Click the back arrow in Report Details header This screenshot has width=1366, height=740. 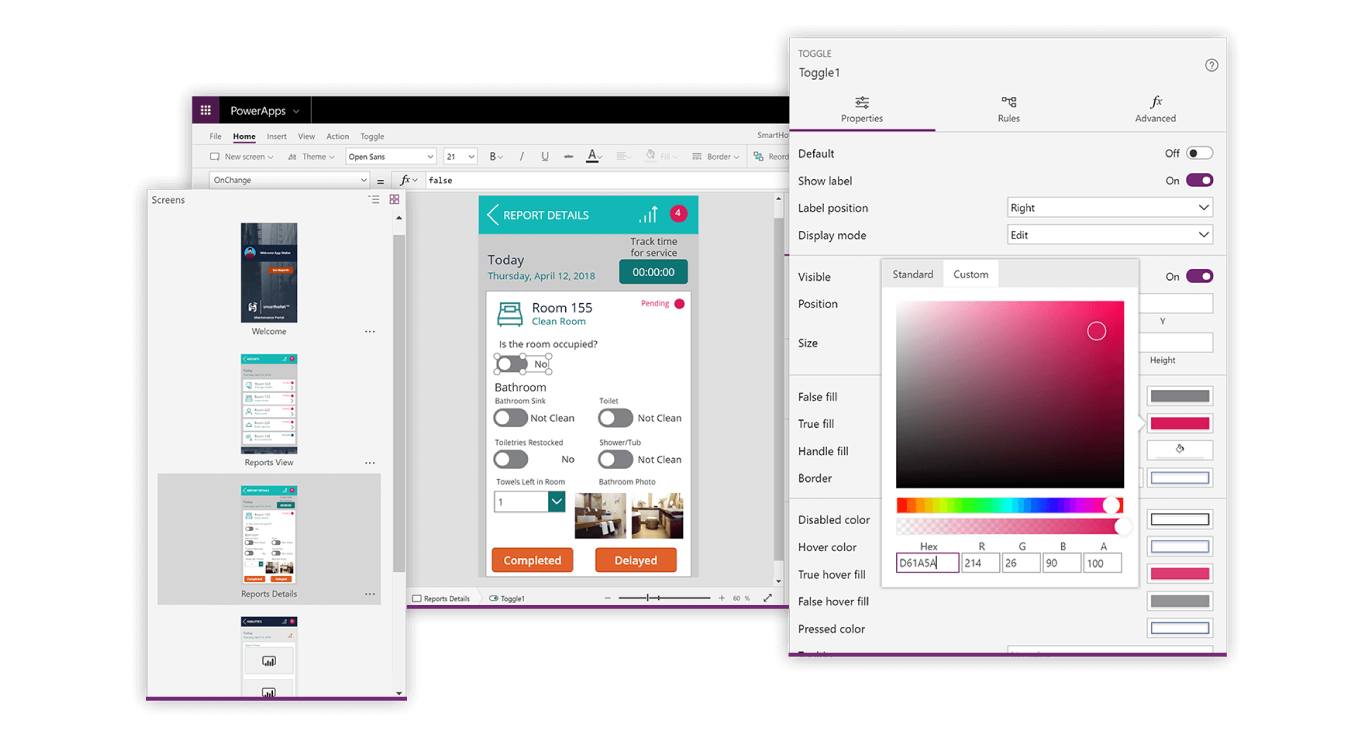[x=492, y=215]
